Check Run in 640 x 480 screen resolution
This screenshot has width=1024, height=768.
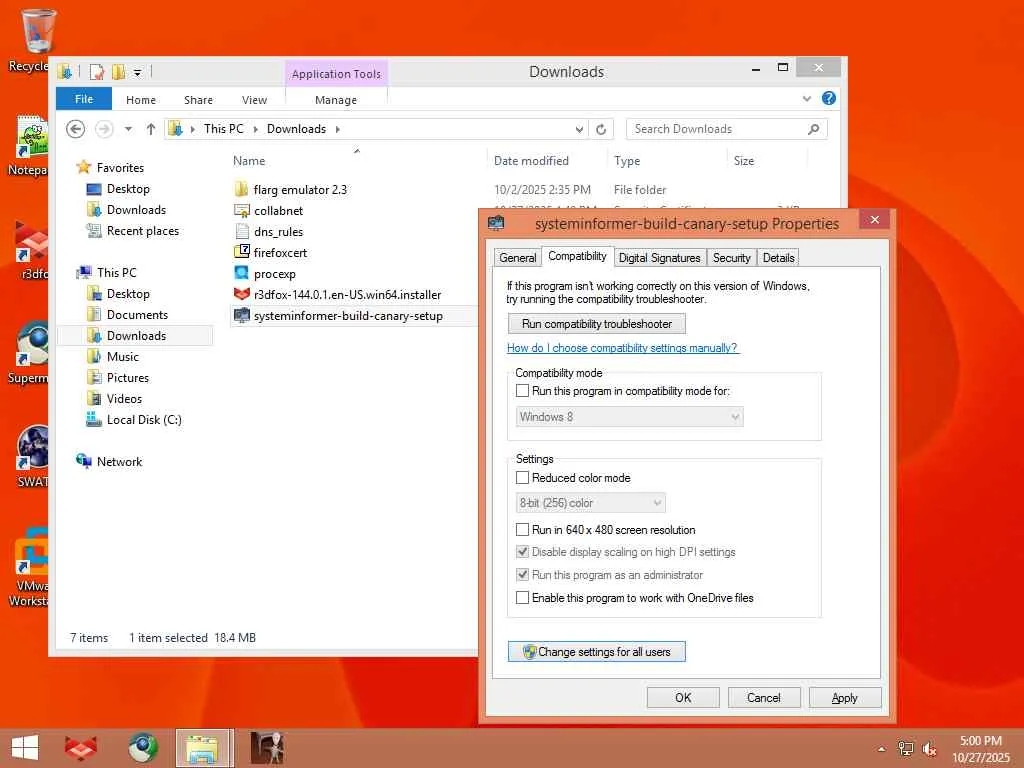[522, 530]
